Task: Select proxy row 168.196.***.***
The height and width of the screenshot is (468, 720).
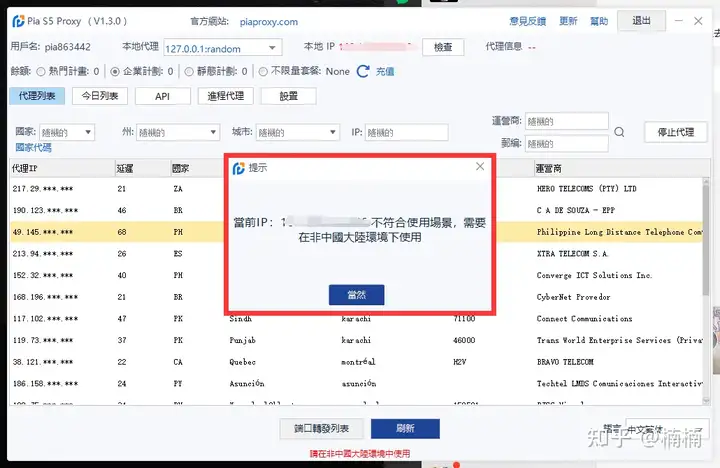Action: click(x=356, y=297)
